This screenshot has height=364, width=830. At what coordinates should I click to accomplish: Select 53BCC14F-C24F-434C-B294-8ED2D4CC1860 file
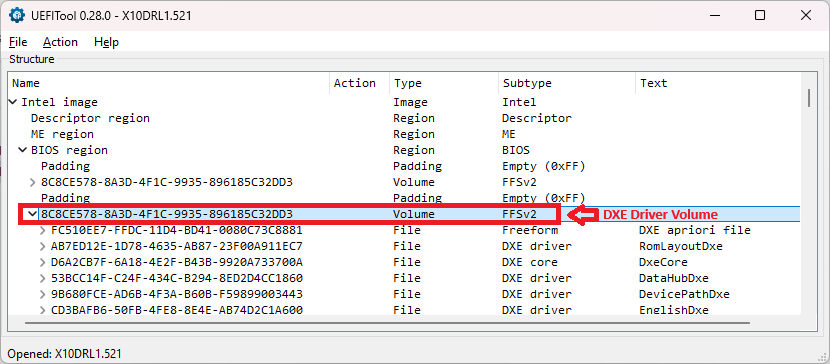[x=177, y=278]
